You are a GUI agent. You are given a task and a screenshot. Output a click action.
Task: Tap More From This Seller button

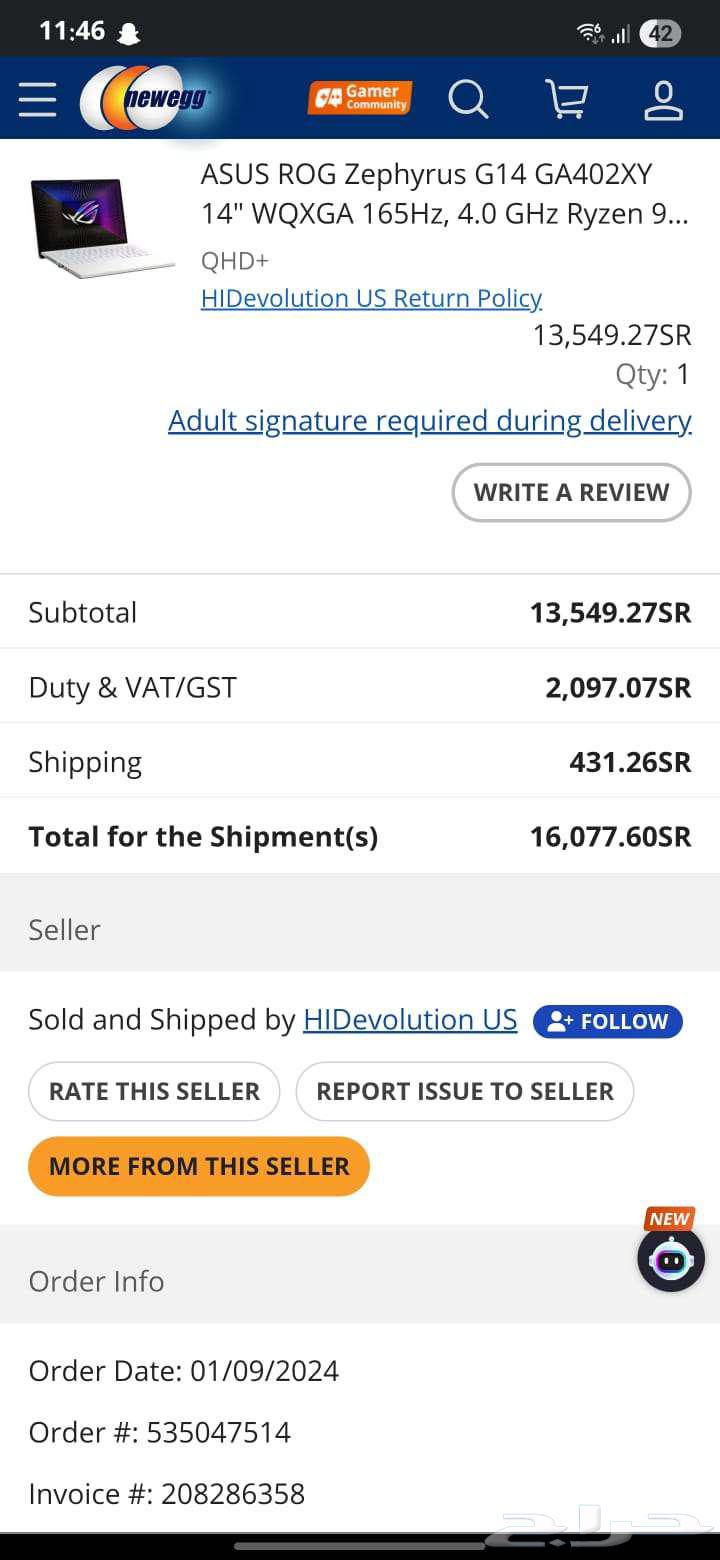[199, 1166]
